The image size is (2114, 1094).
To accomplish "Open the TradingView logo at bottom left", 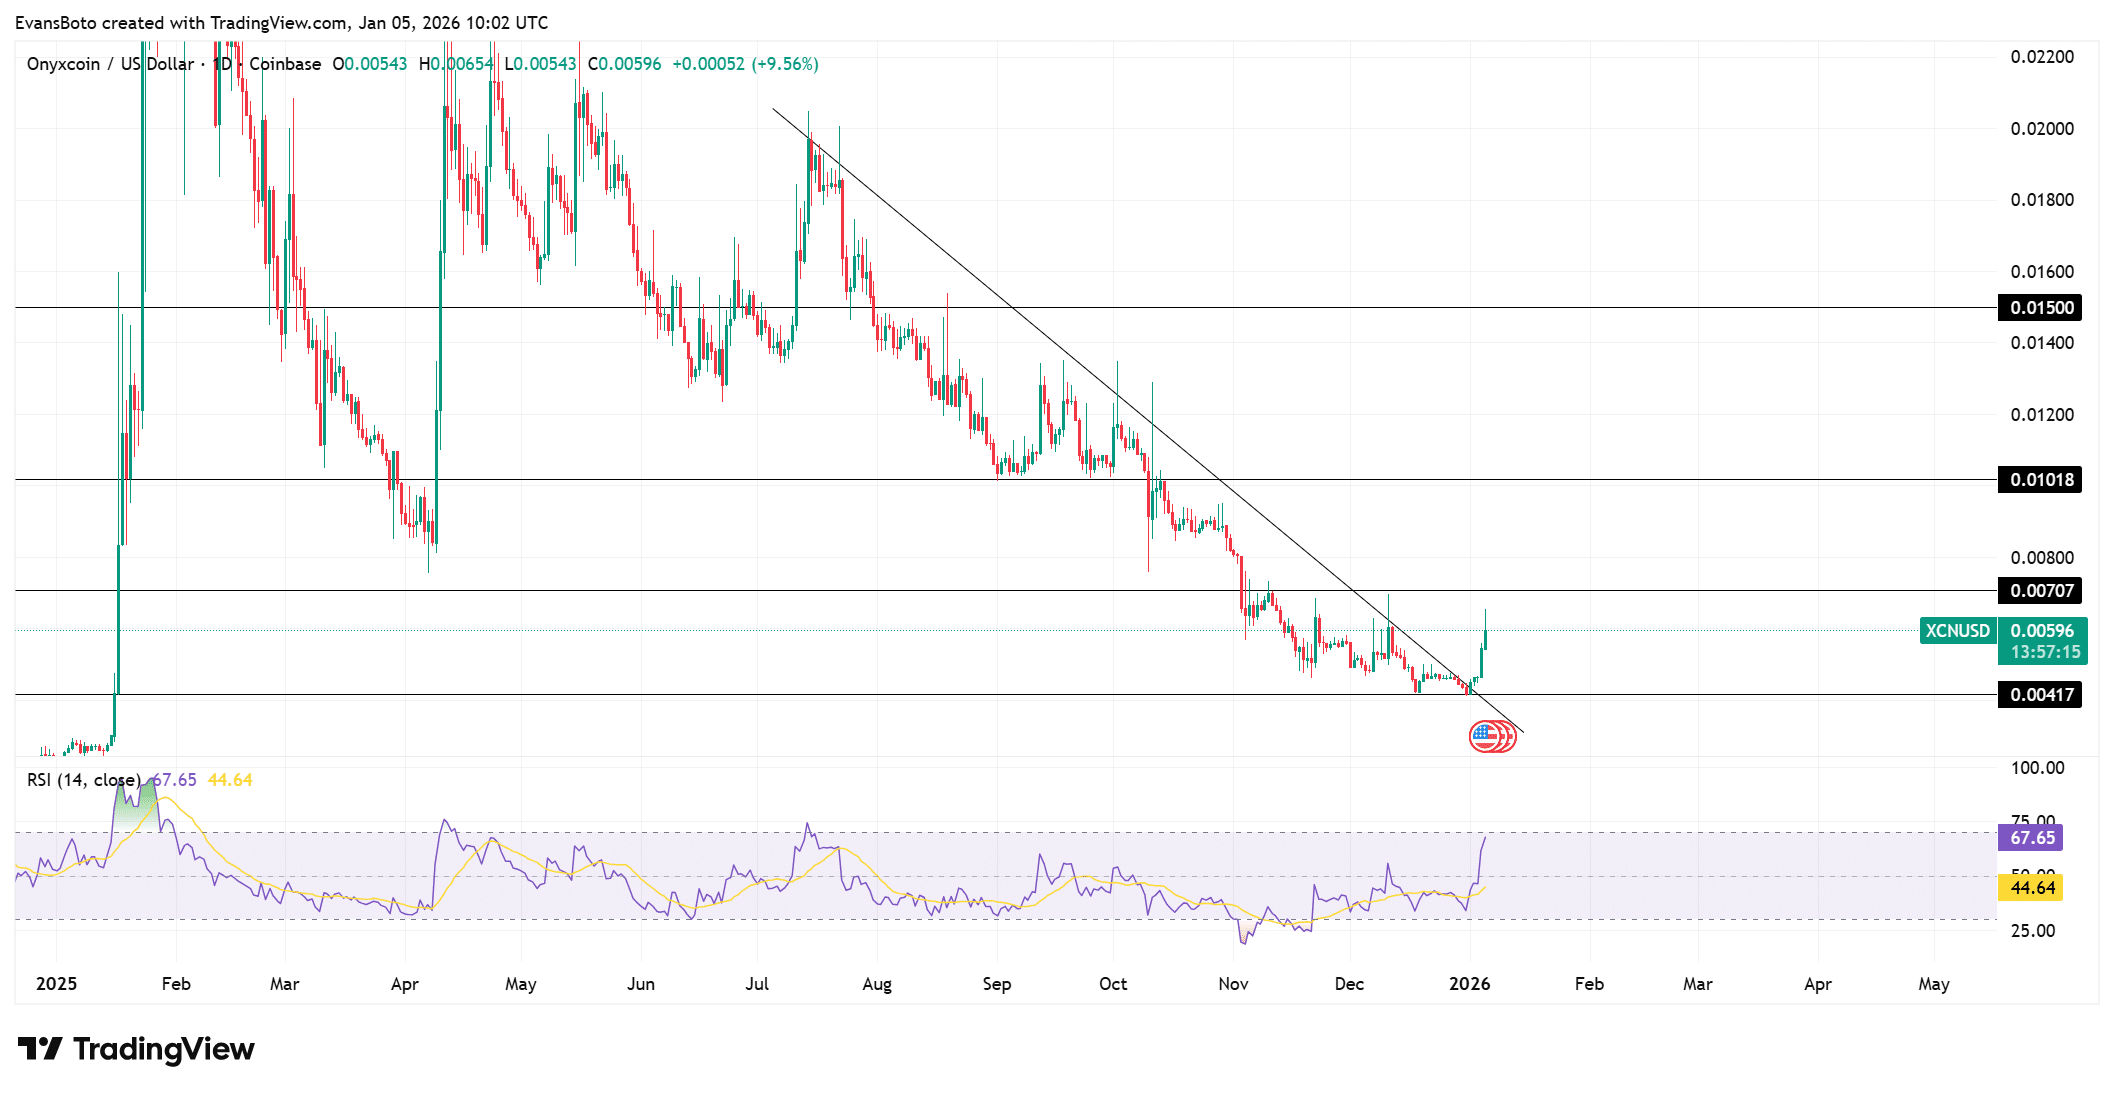I will (x=135, y=1050).
